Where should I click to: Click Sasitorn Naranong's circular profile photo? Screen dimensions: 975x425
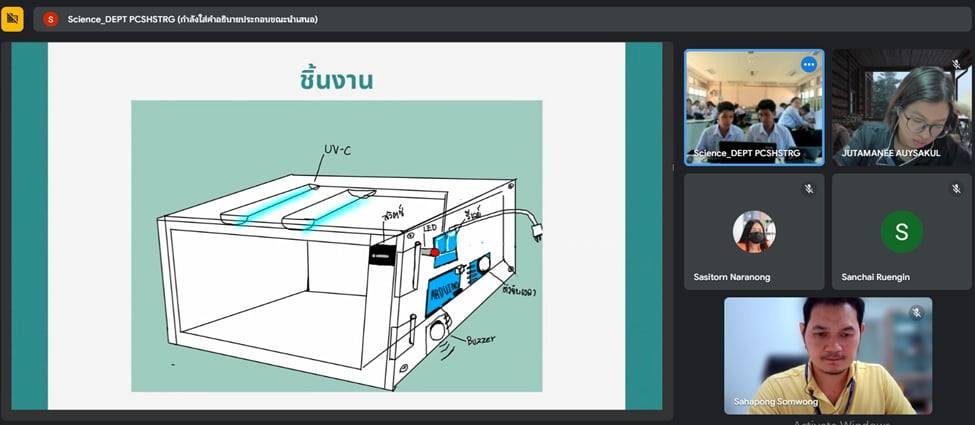pyautogui.click(x=754, y=231)
